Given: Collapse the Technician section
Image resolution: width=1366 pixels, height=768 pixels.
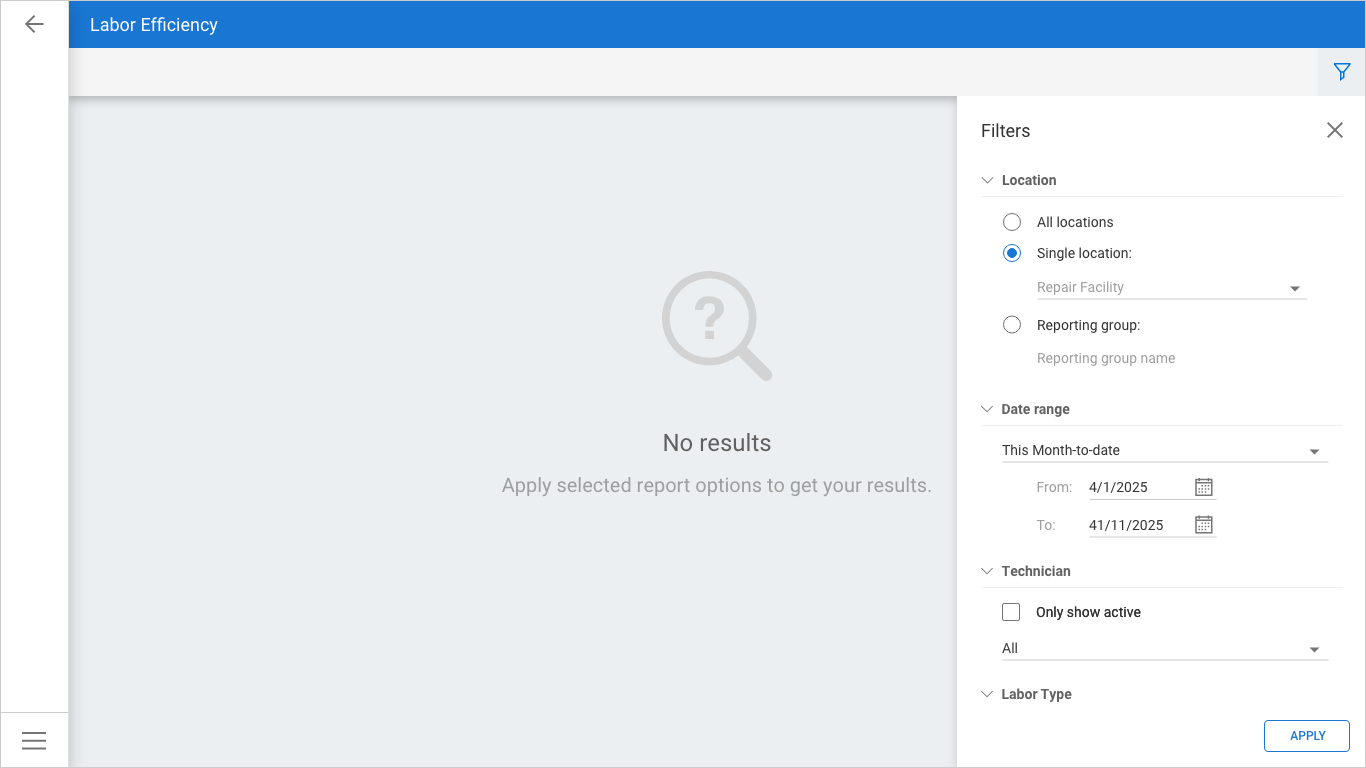Looking at the screenshot, I should pyautogui.click(x=988, y=572).
